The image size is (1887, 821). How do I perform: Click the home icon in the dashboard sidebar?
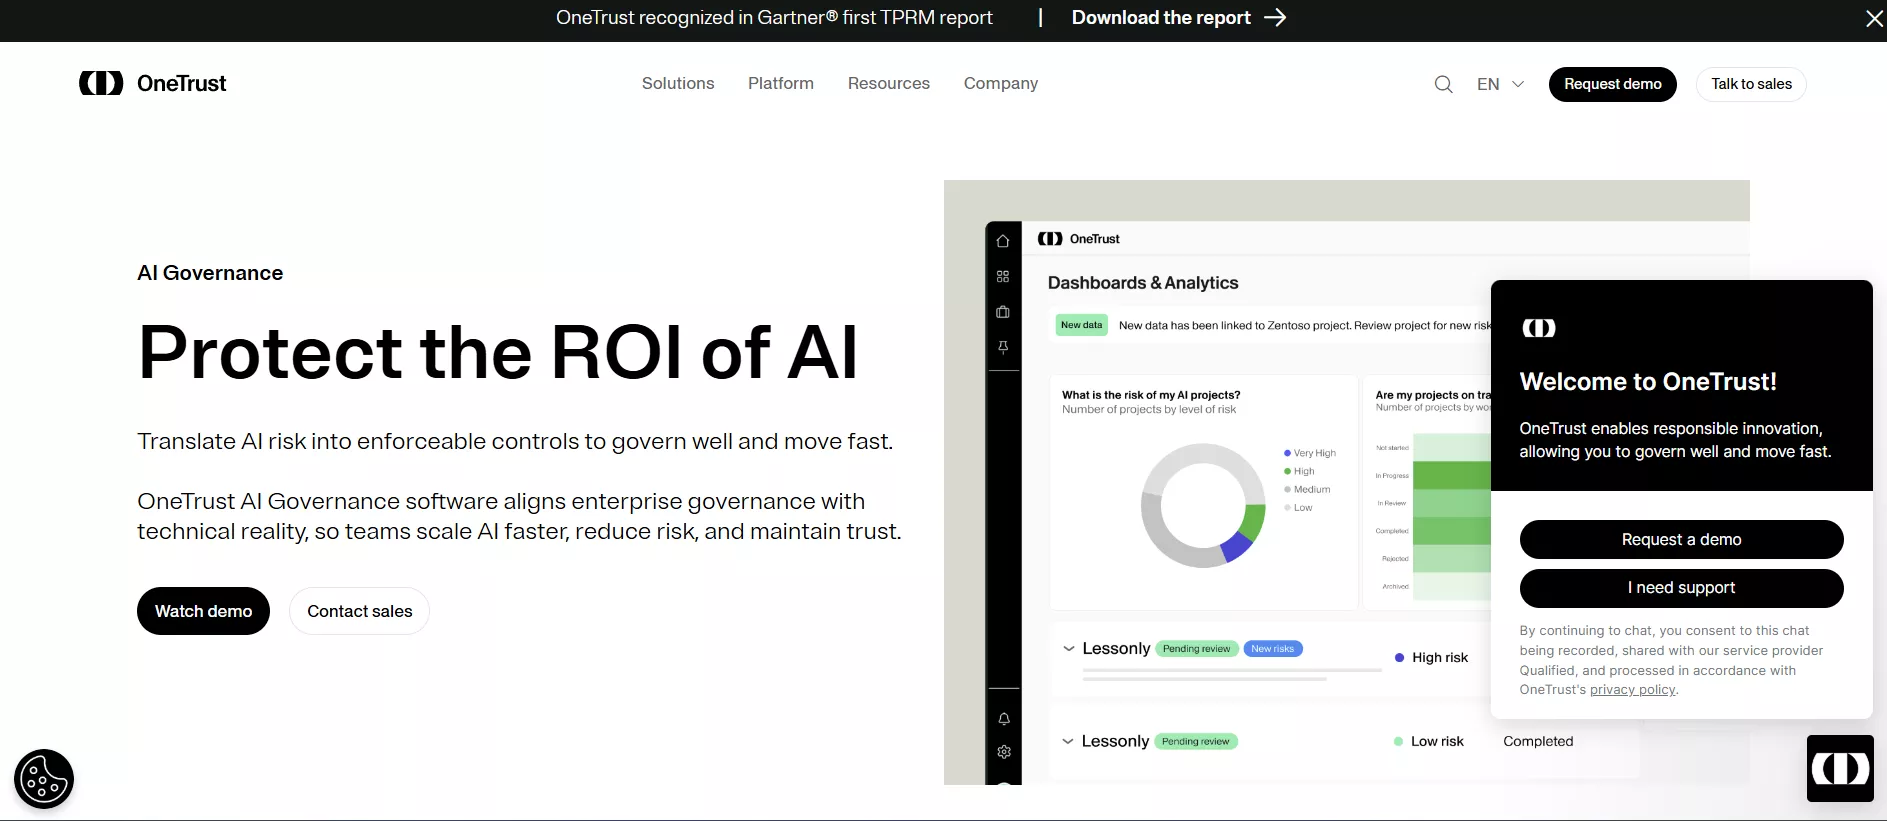pos(1003,241)
